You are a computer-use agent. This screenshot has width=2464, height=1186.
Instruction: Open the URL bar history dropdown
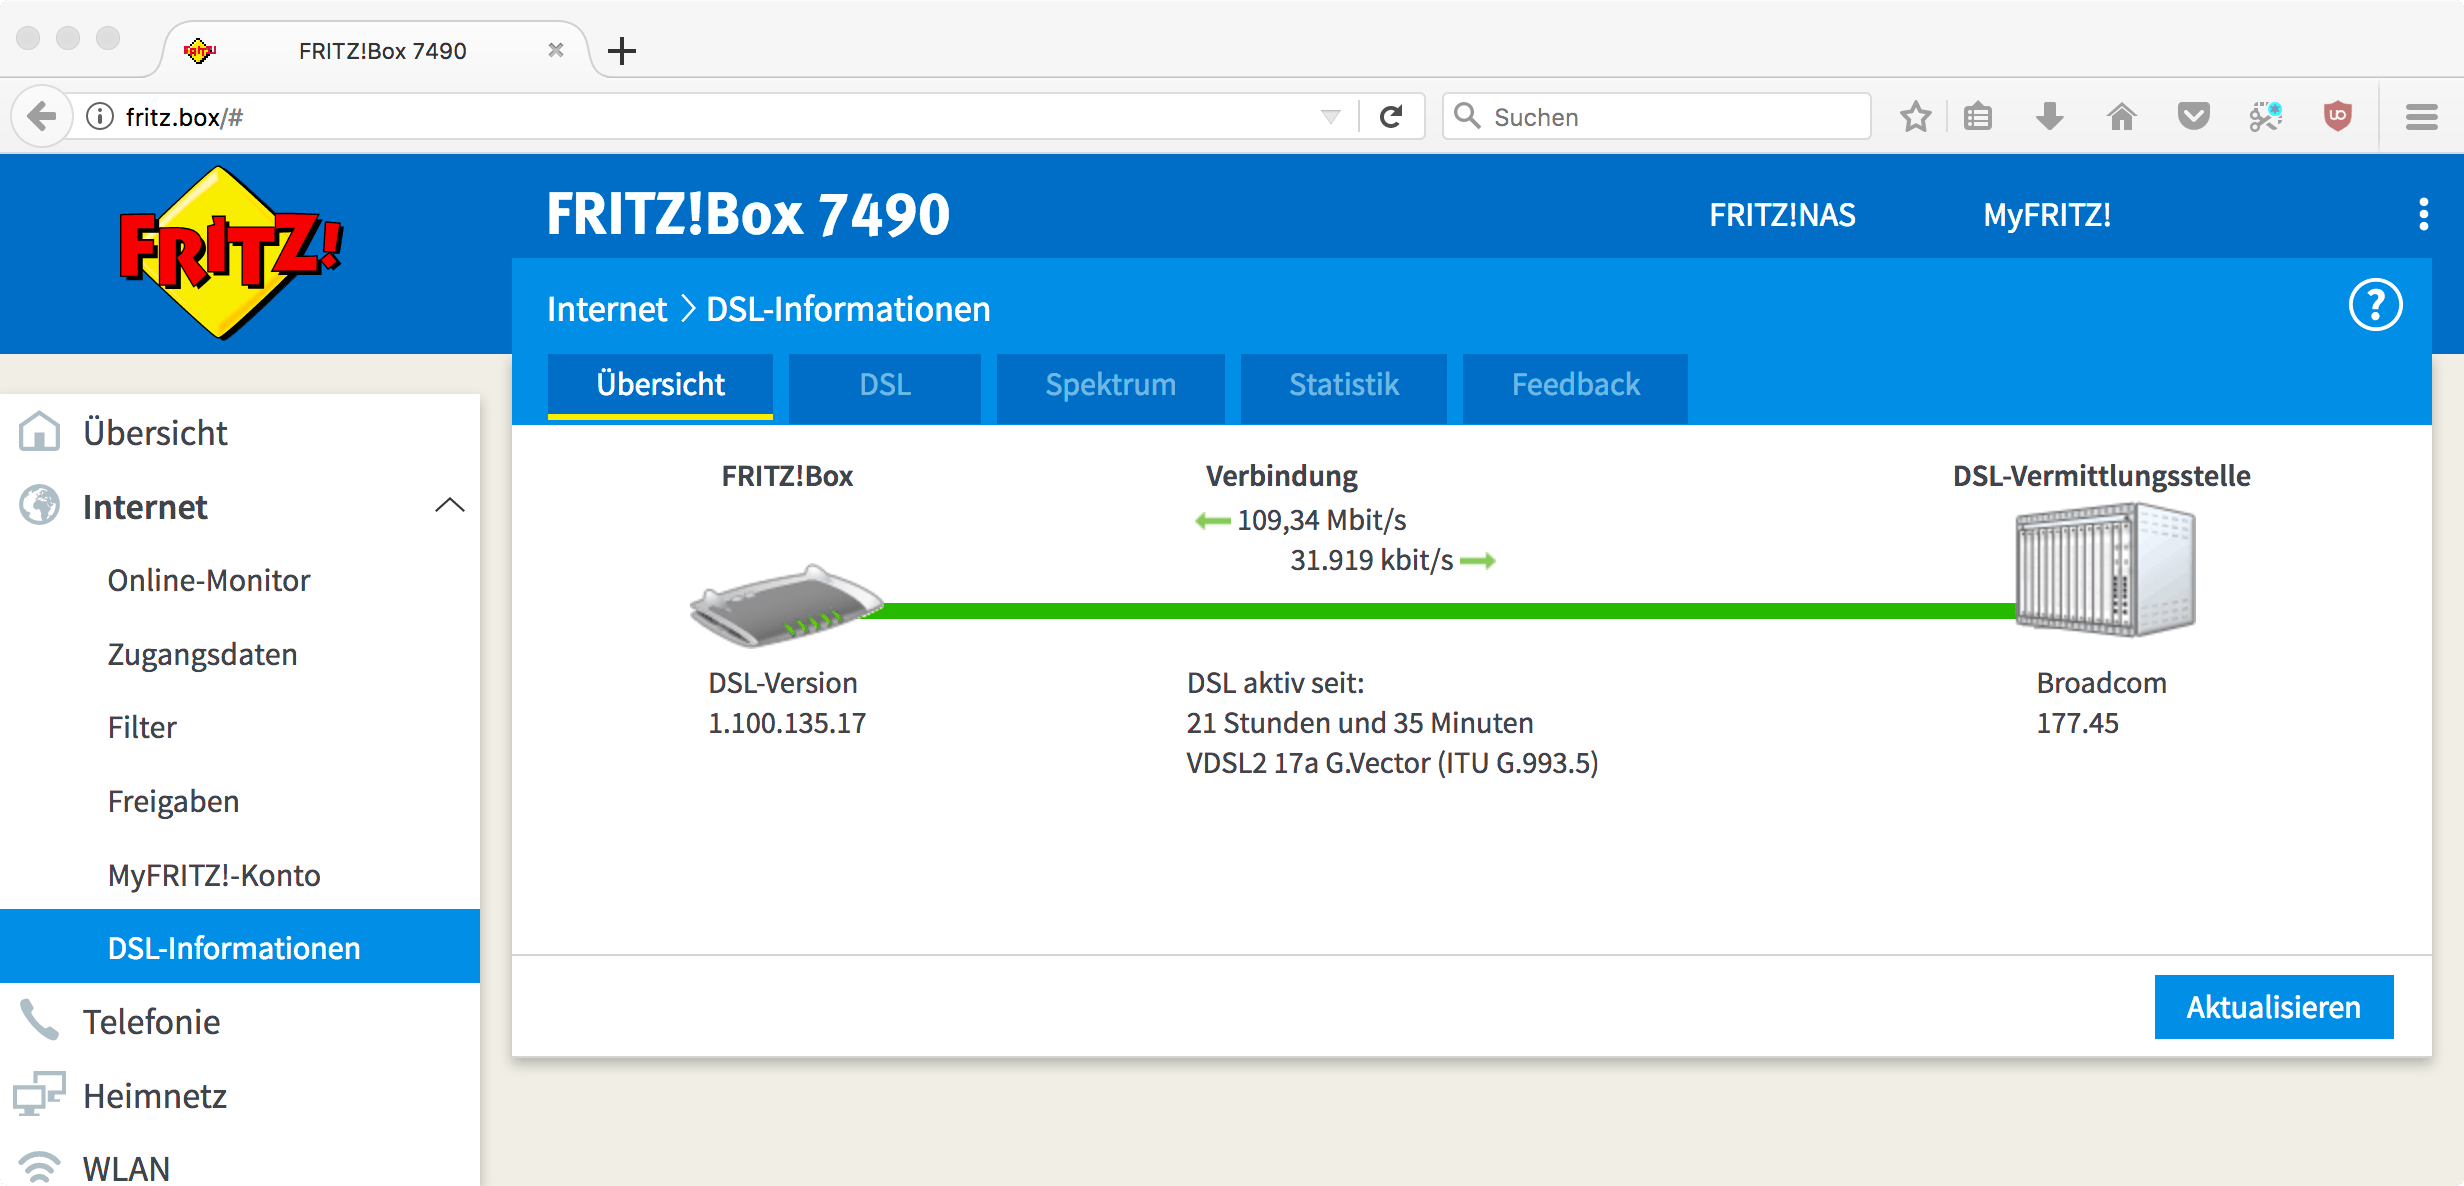click(1330, 117)
